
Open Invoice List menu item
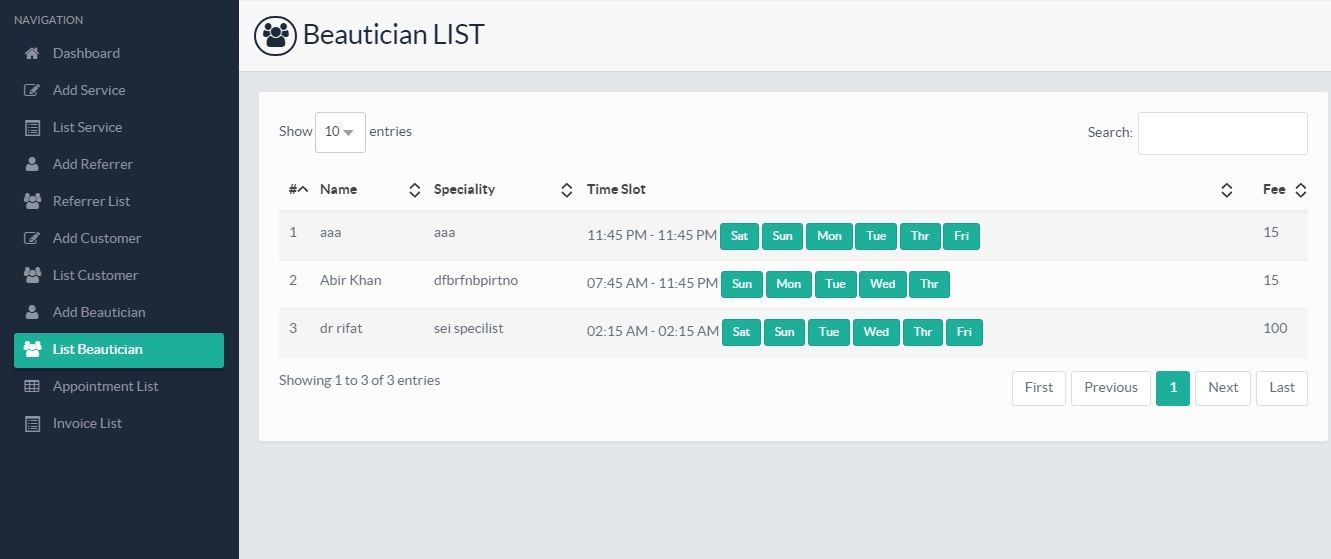click(x=87, y=423)
